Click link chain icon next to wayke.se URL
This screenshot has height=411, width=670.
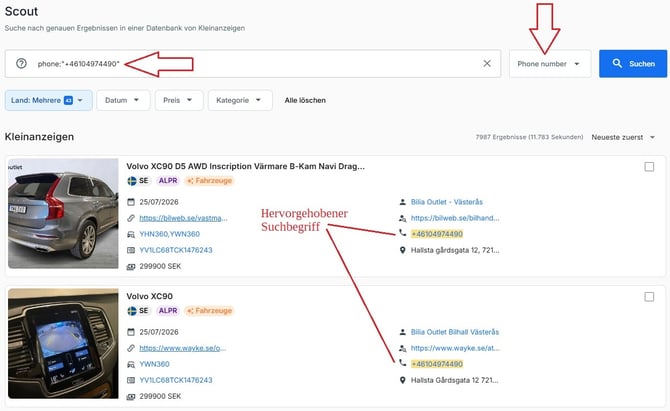(131, 348)
